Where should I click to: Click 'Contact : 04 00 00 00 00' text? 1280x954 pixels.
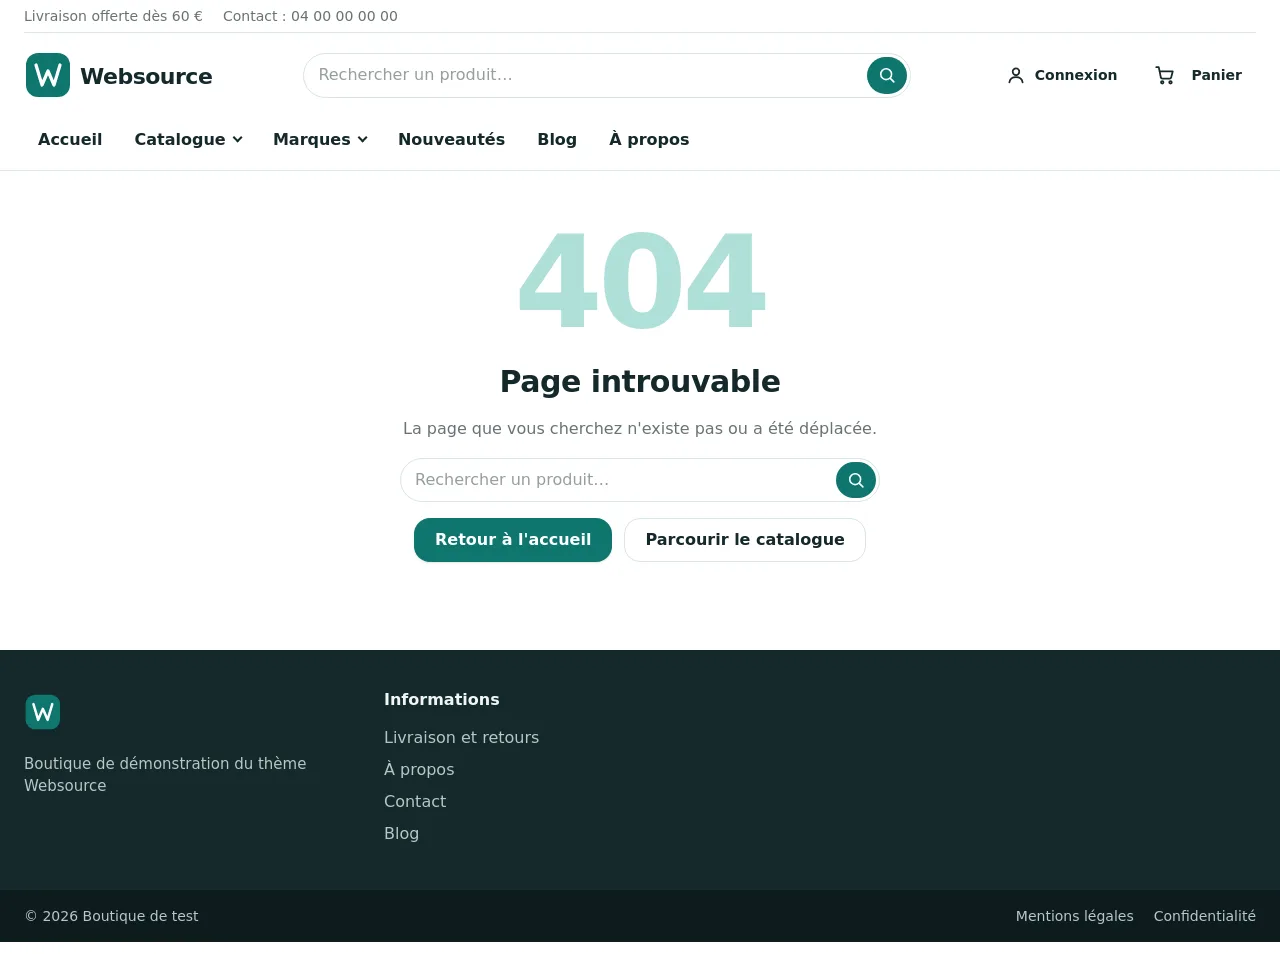pos(310,16)
